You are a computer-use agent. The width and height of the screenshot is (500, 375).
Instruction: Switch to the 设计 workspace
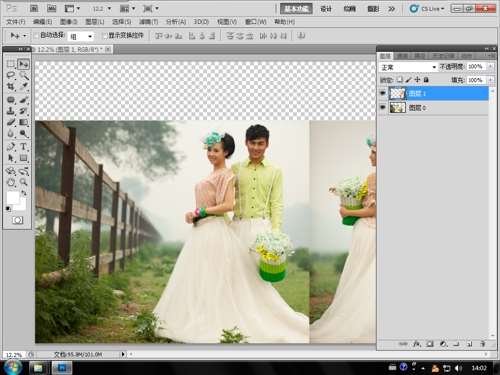click(x=326, y=9)
